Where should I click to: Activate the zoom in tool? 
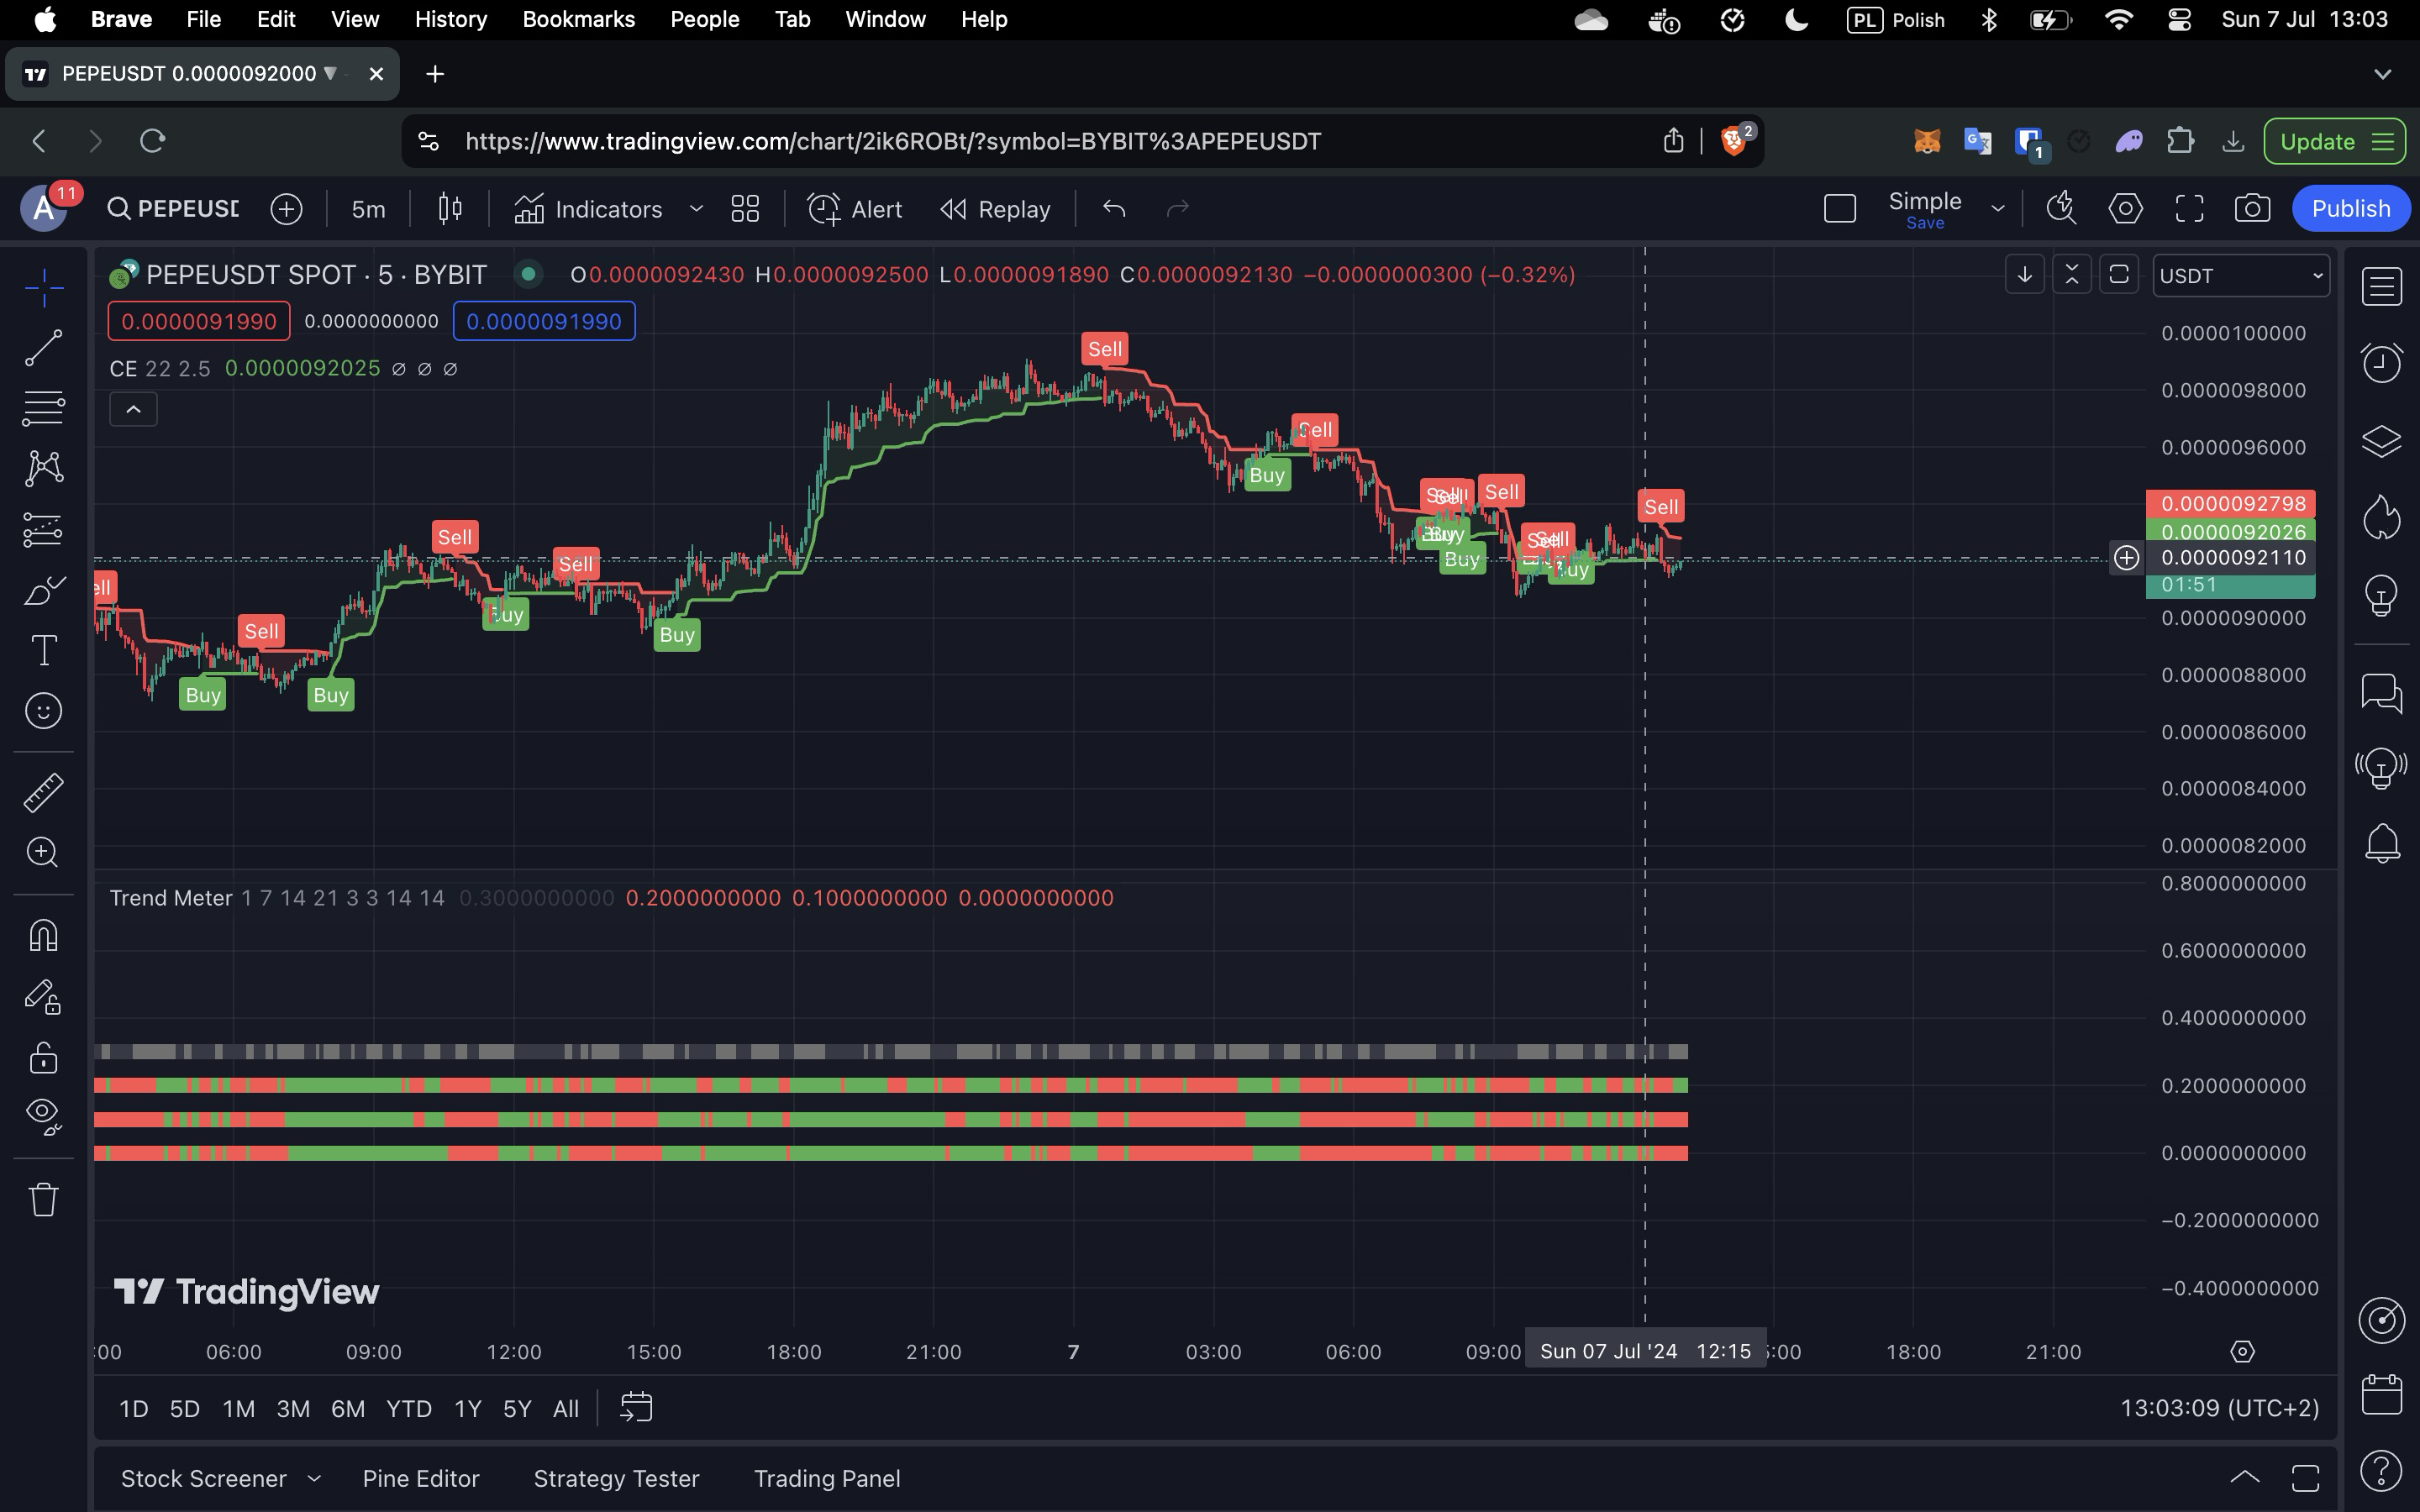[x=43, y=852]
